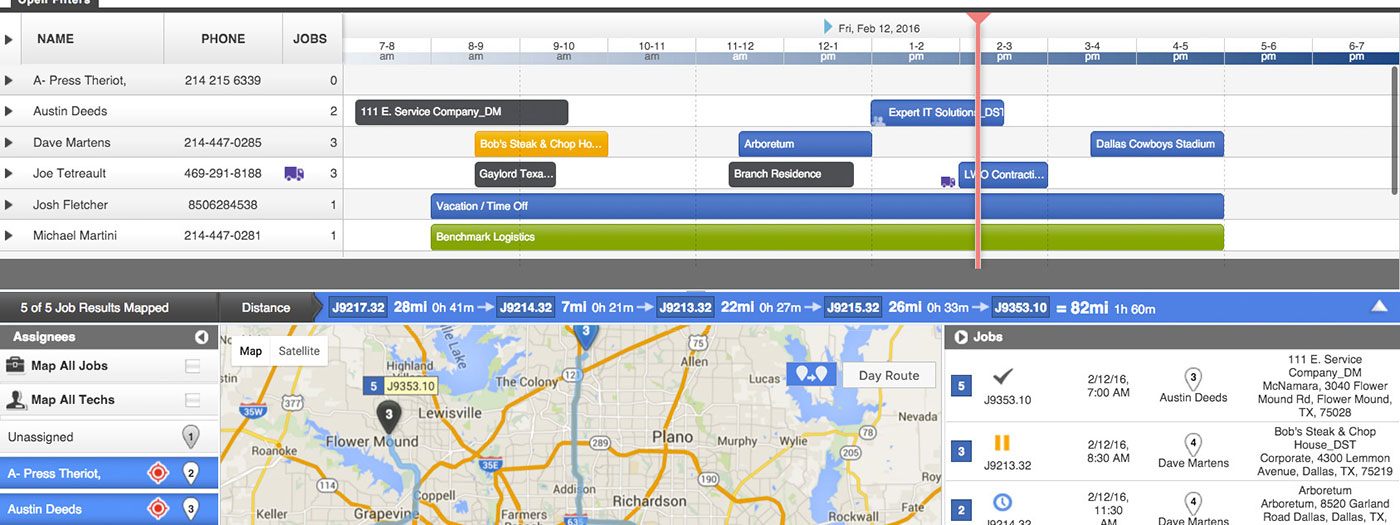Click the J9353.10 job in the route bar
Screen dimensions: 1400x525
(x=1020, y=308)
